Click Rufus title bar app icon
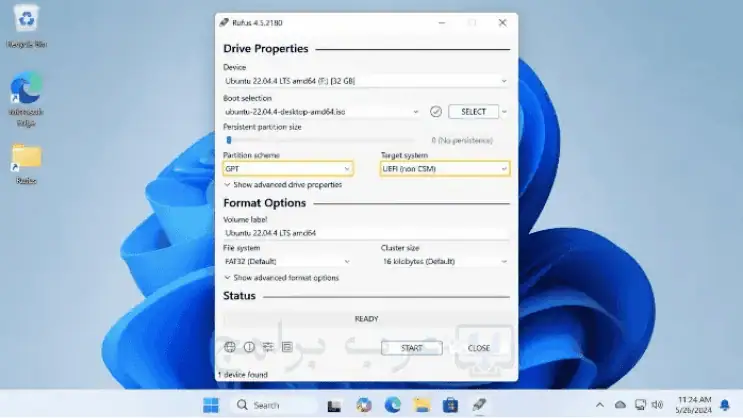Viewport: 743px width, 418px height. 224,23
